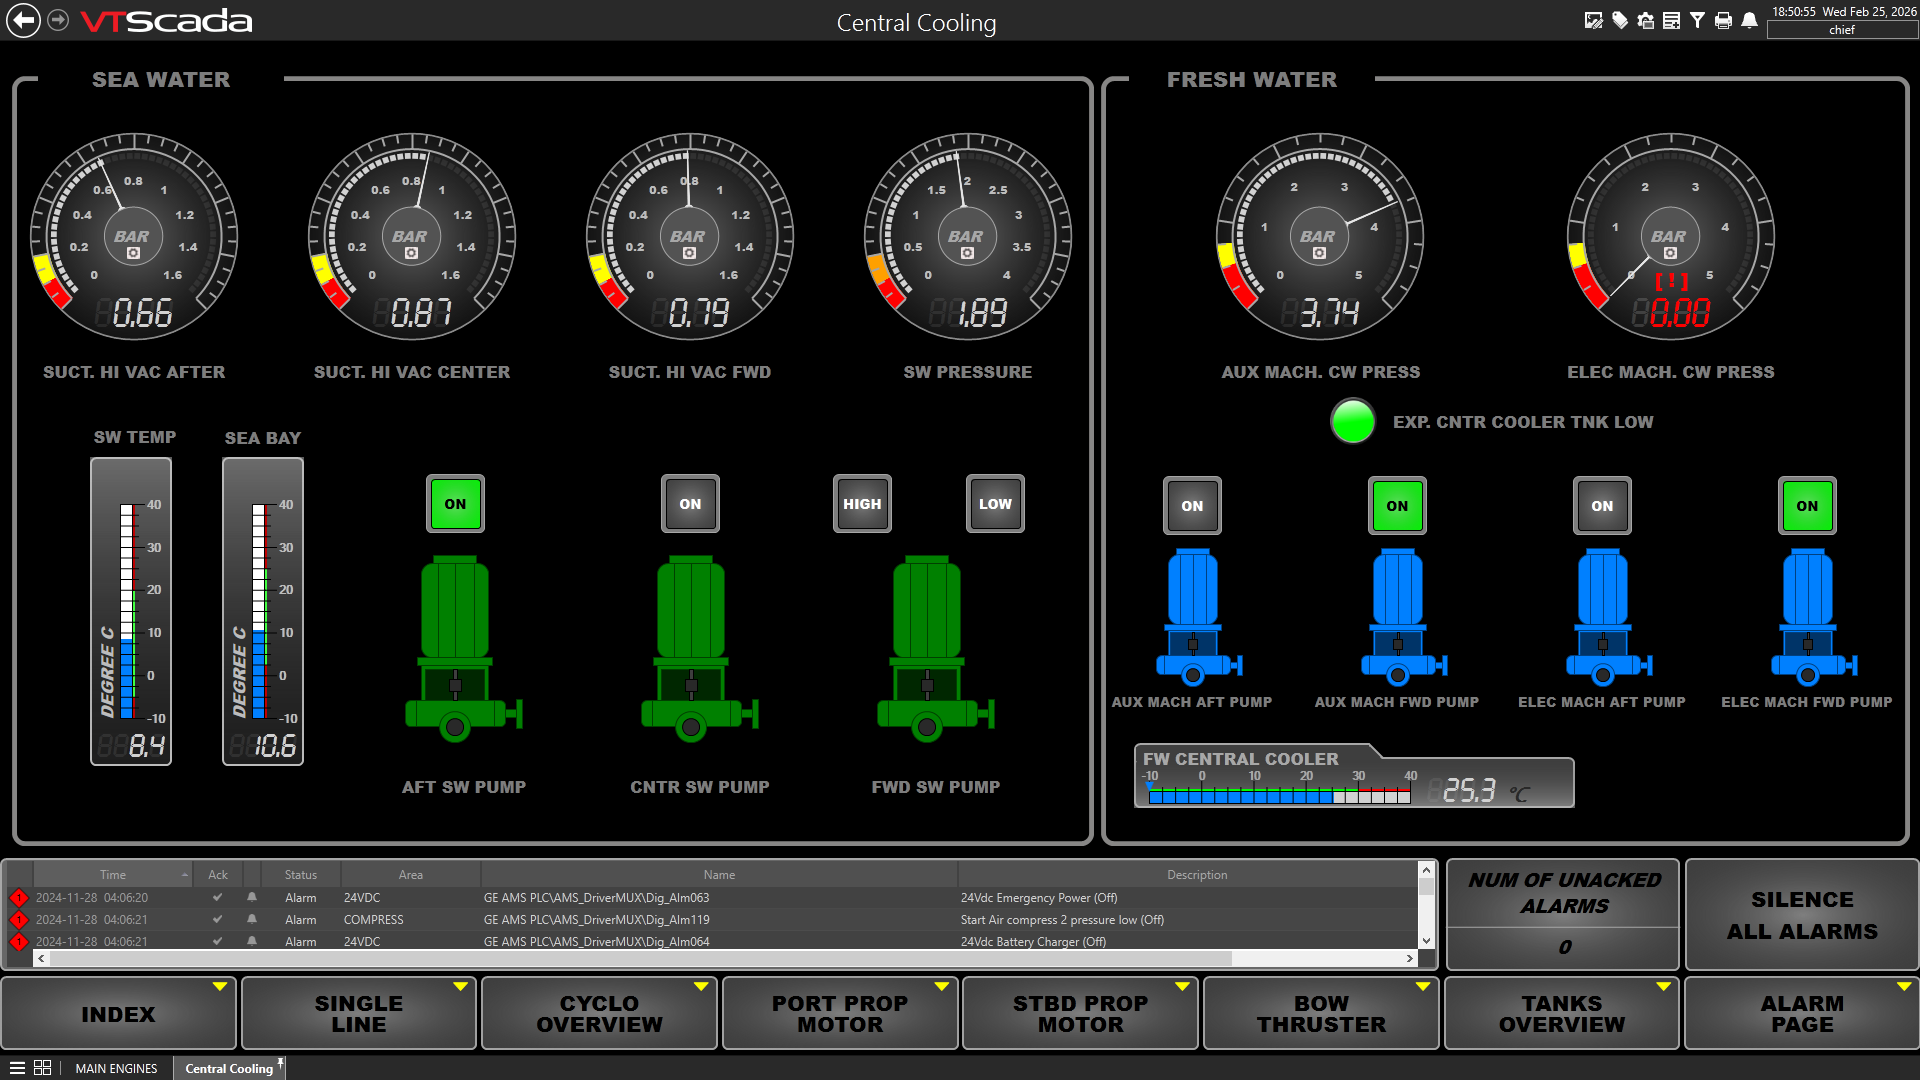Select the ELEC MACH FWD PUMP graphic
The width and height of the screenshot is (1920, 1080).
1813,617
